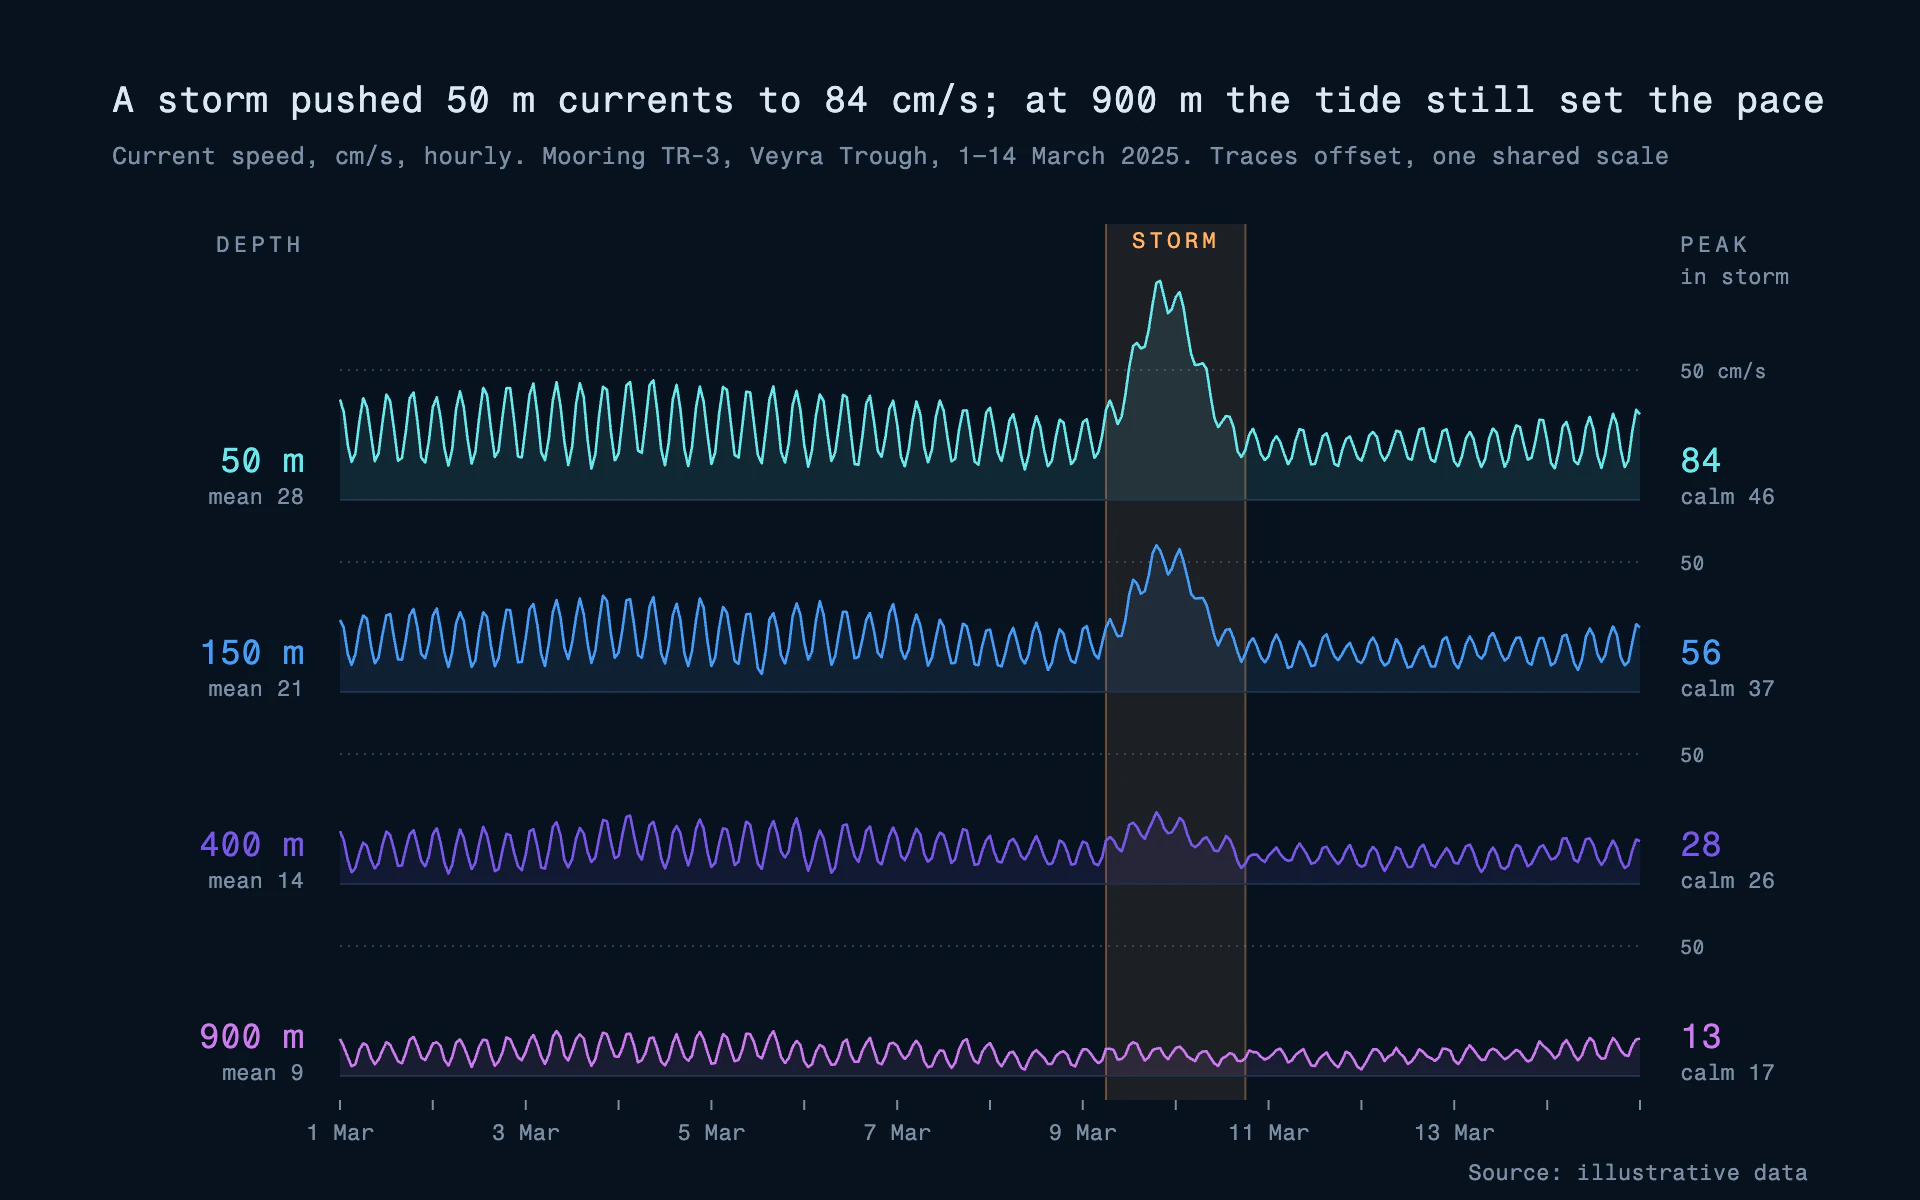Click the 'calm 46' label
The image size is (1920, 1200).
point(1727,497)
